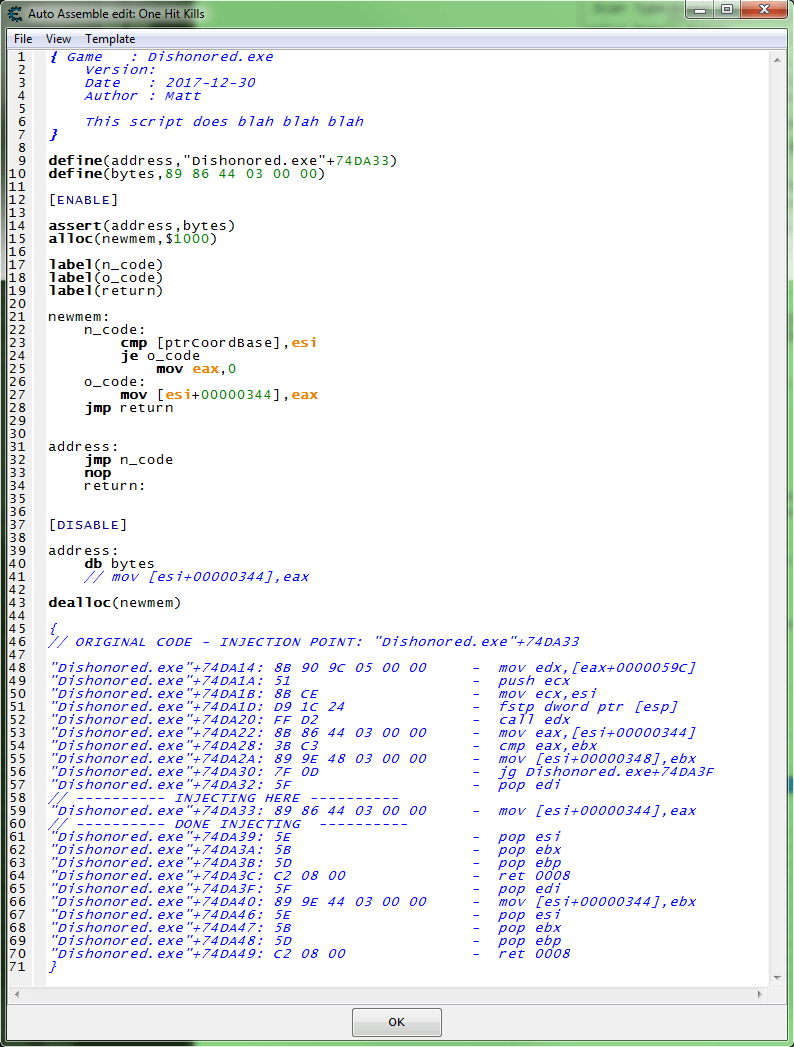Click the 'Version:' comment line
794x1047 pixels.
coord(120,69)
